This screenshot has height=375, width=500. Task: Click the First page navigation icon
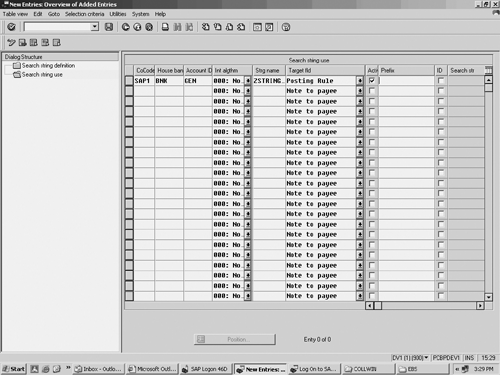click(206, 27)
